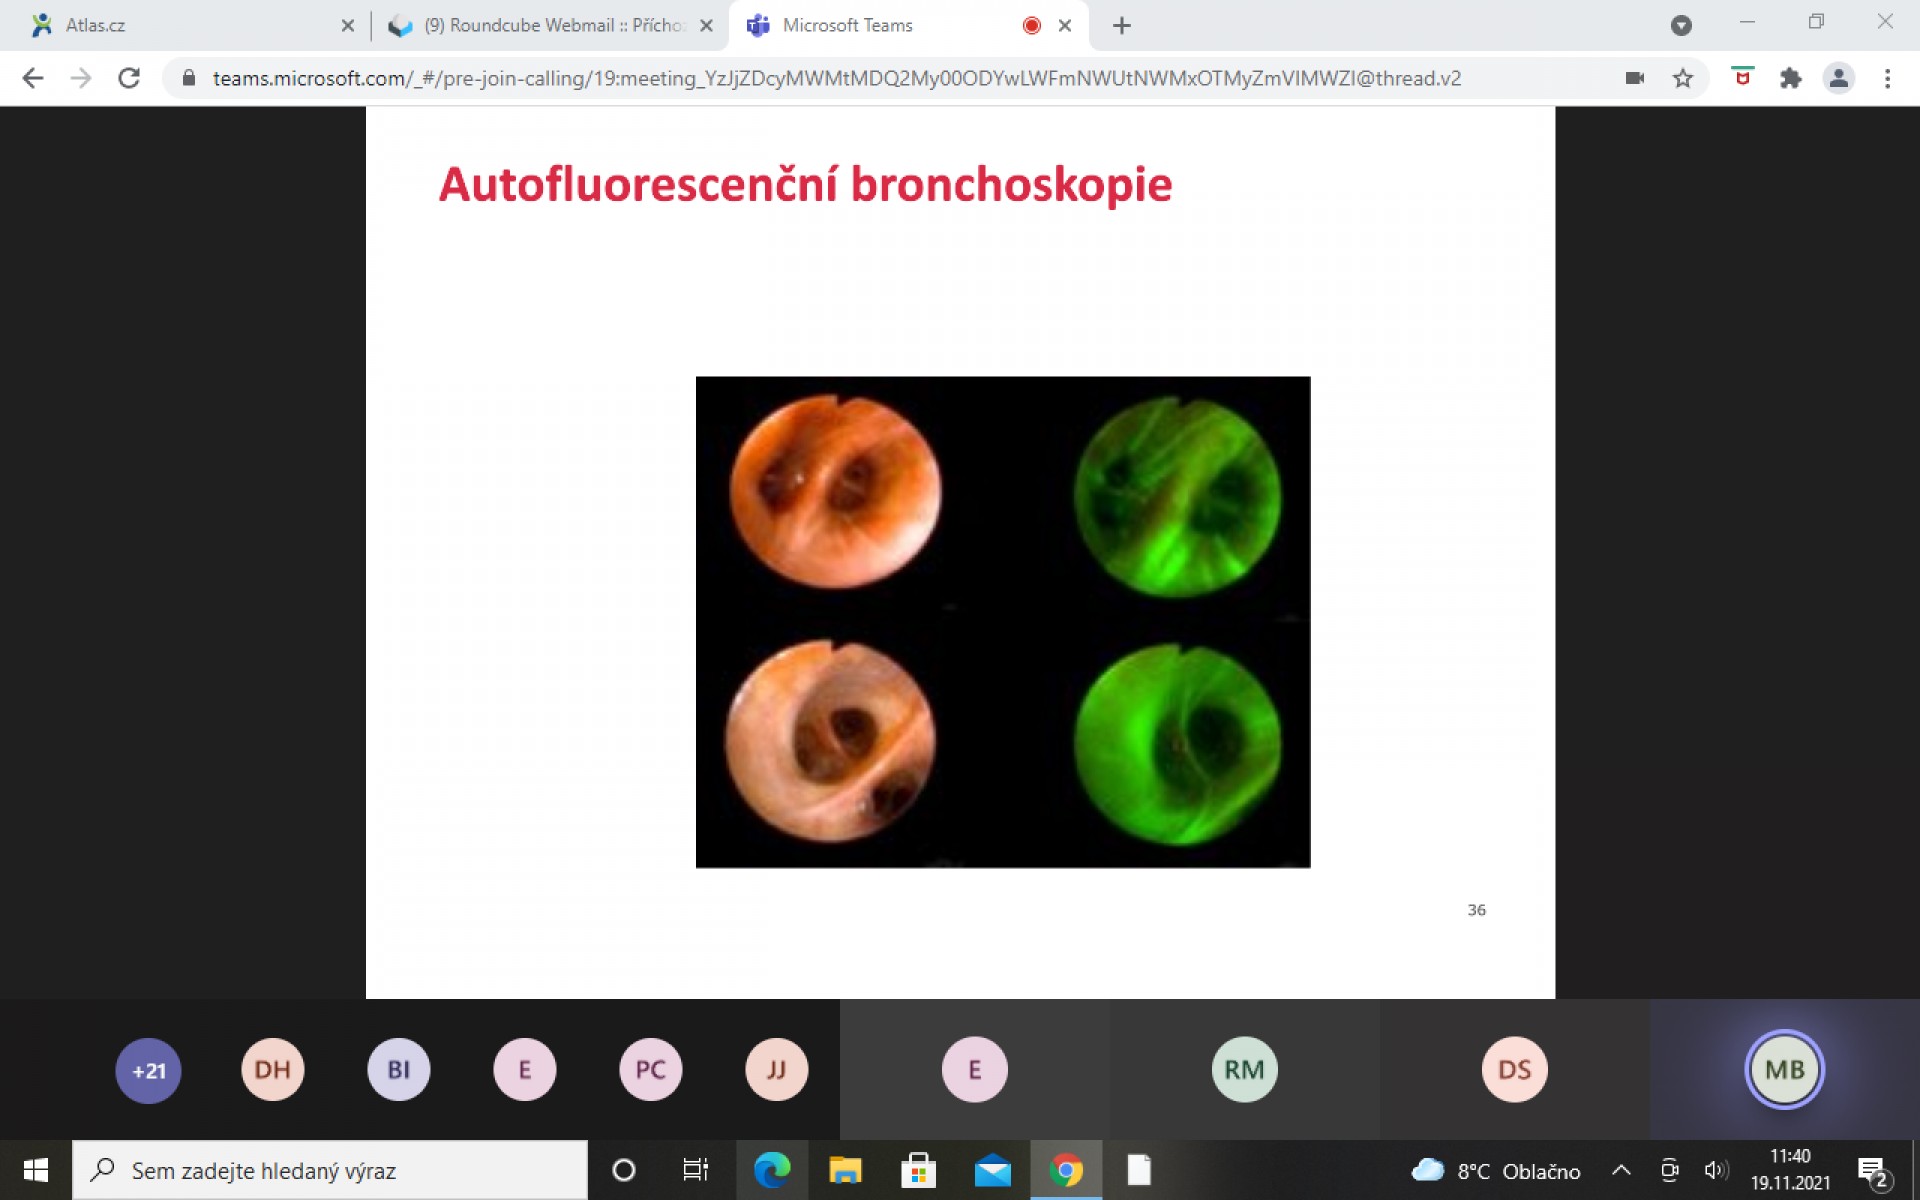
Task: Open the volume control in system tray
Action: (x=1716, y=1170)
